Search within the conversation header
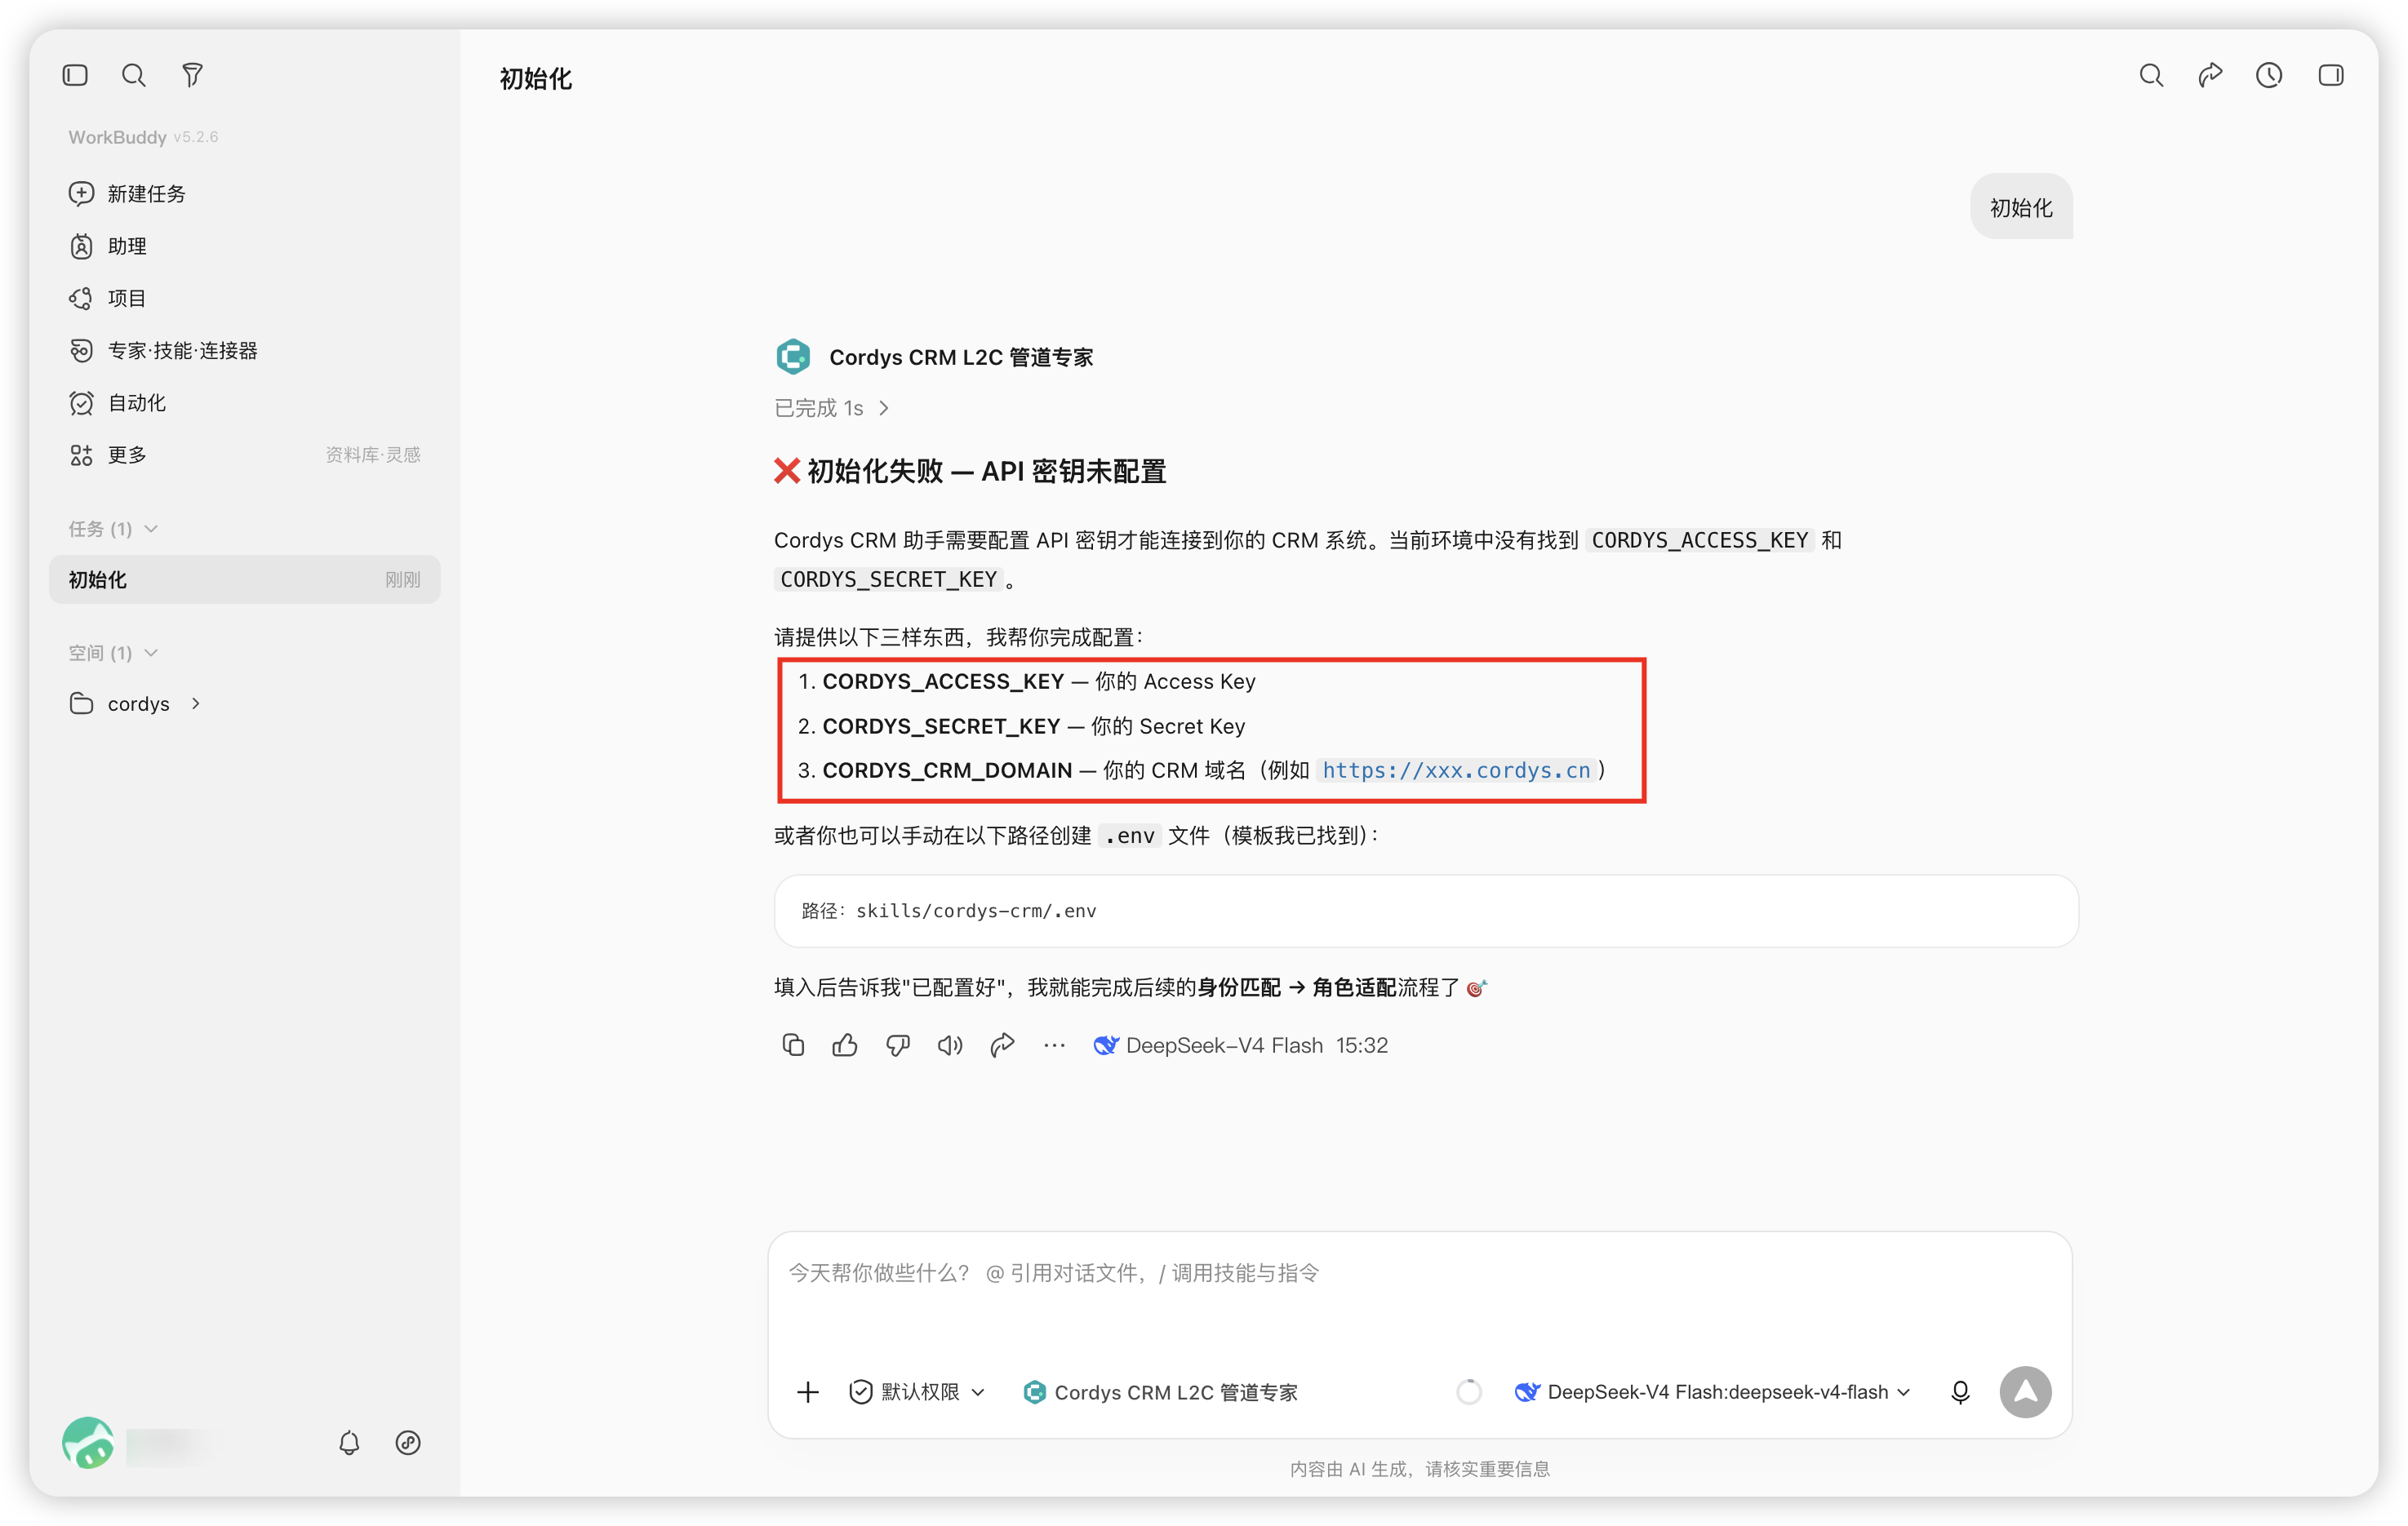The height and width of the screenshot is (1526, 2408). pos(2151,75)
